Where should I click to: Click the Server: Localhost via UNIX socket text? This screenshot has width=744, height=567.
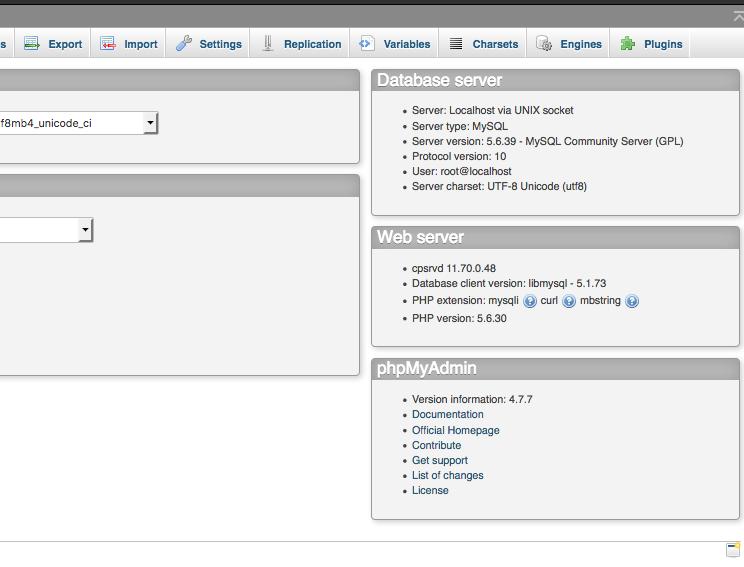[x=493, y=111]
